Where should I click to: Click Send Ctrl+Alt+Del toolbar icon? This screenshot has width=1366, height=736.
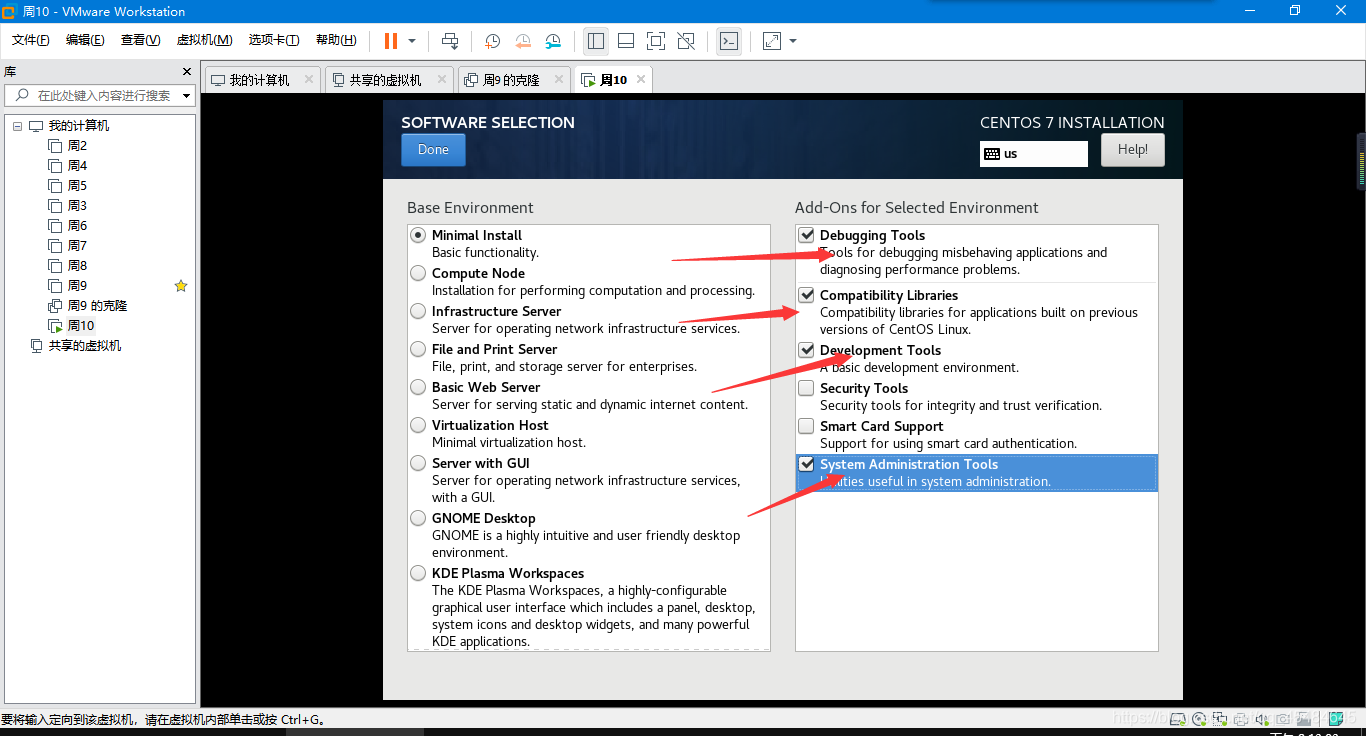click(450, 41)
